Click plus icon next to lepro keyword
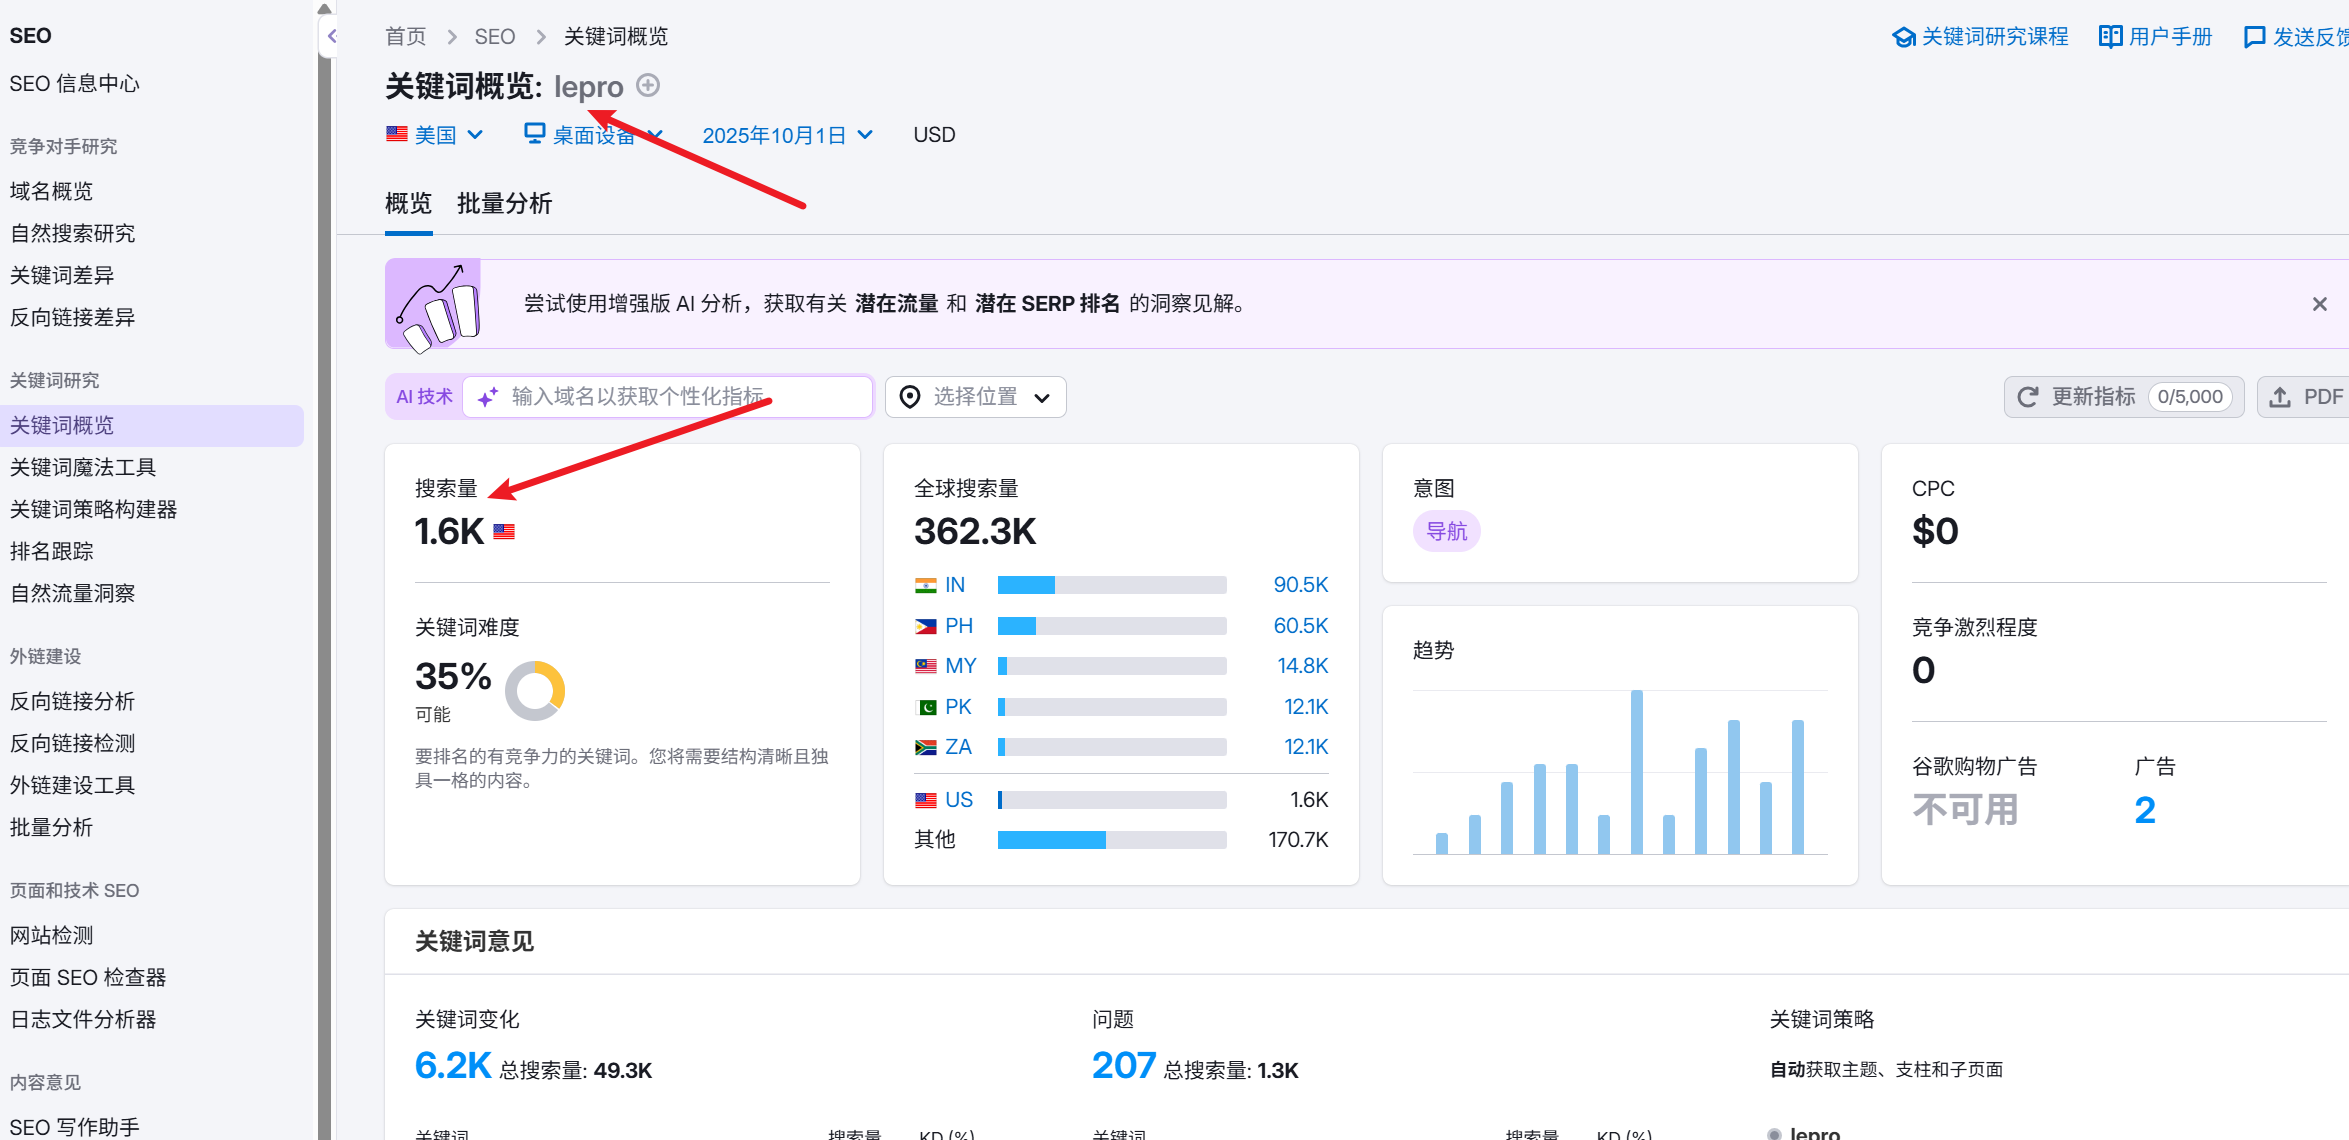This screenshot has height=1140, width=2349. click(x=648, y=86)
